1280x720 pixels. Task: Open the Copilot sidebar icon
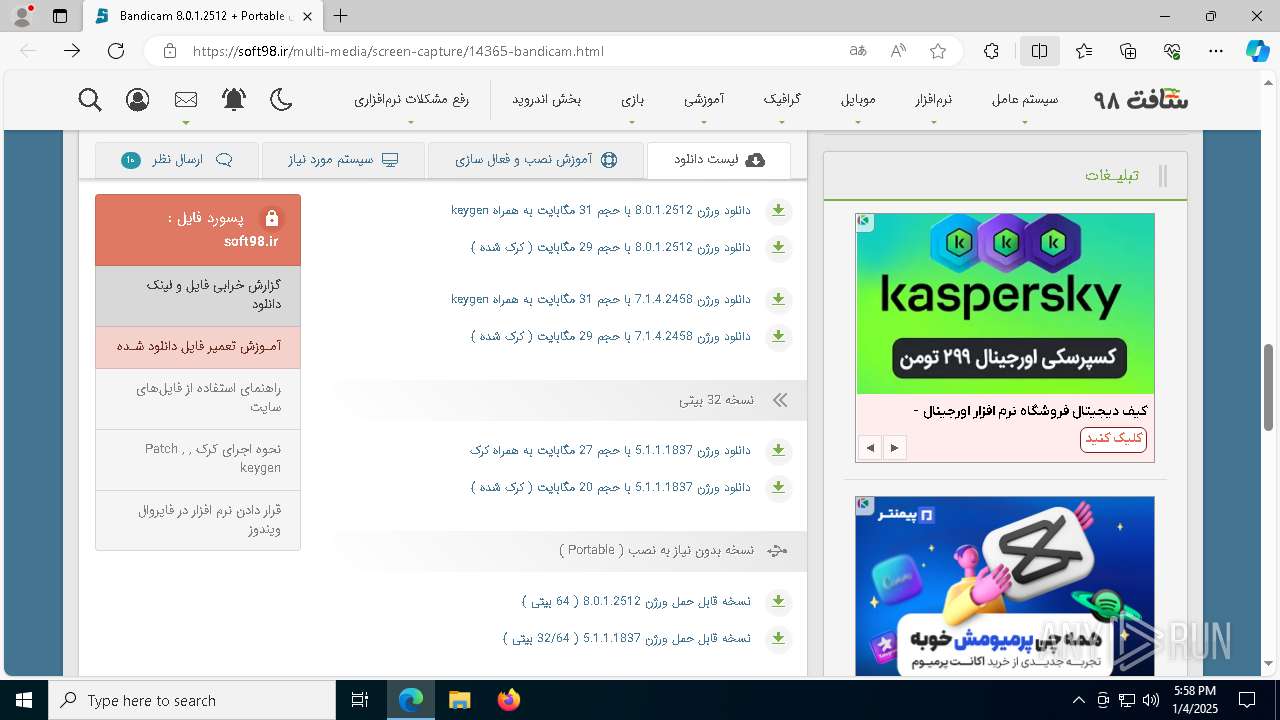1257,51
